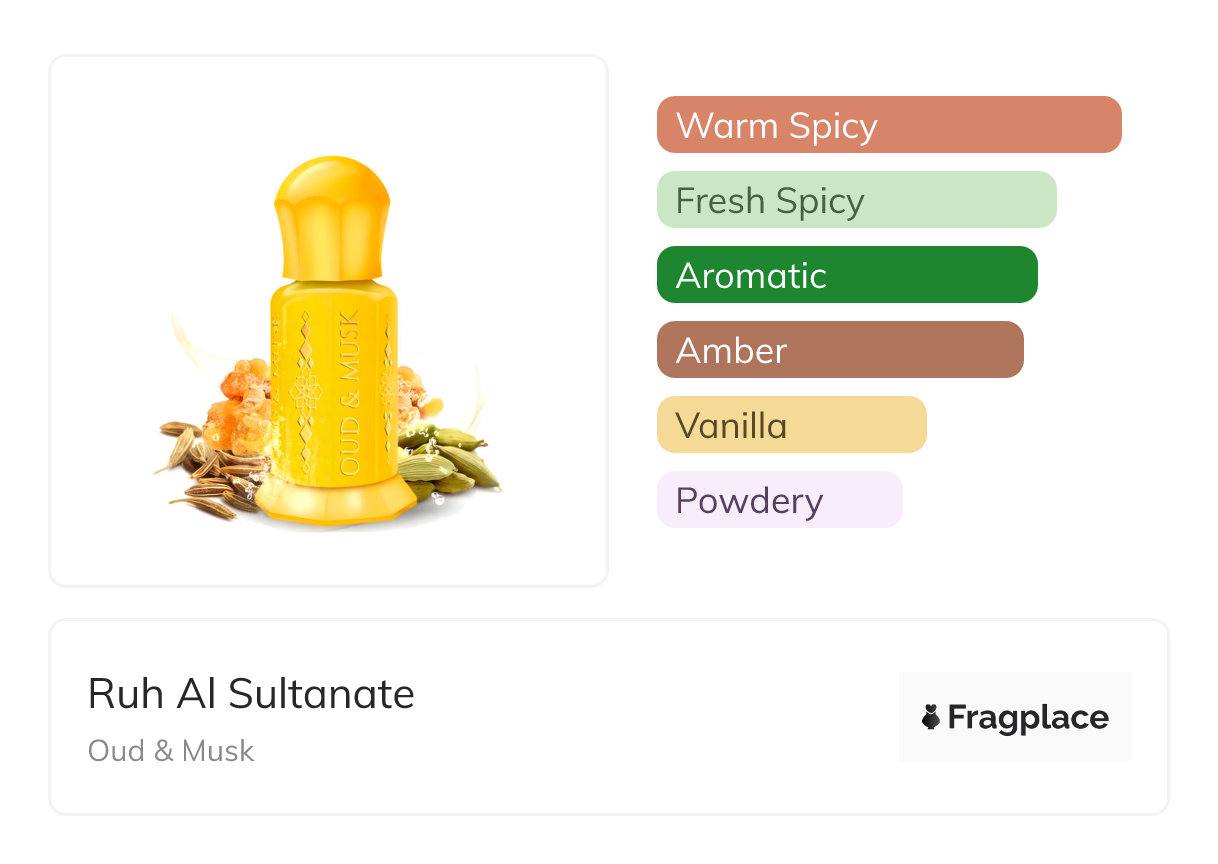Click the Fragplace perfume bottle logo icon

[931, 717]
